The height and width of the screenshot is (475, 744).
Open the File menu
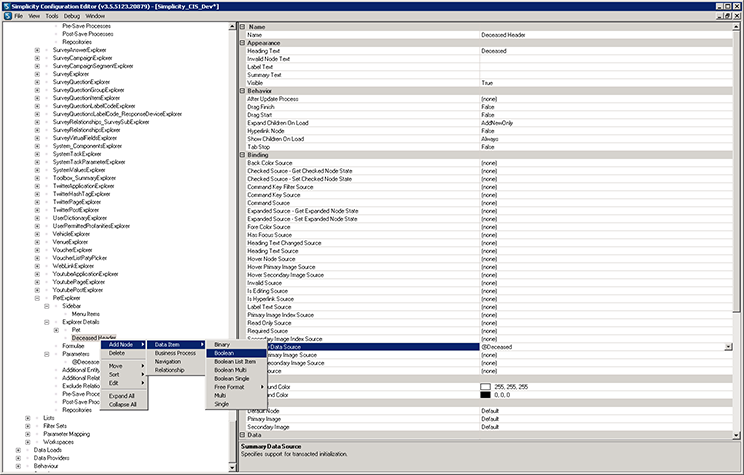tap(19, 16)
